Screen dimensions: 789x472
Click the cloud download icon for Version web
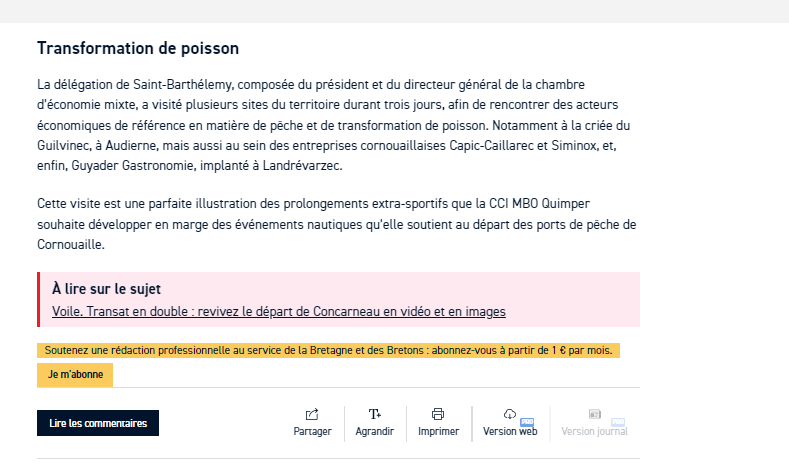coord(509,414)
